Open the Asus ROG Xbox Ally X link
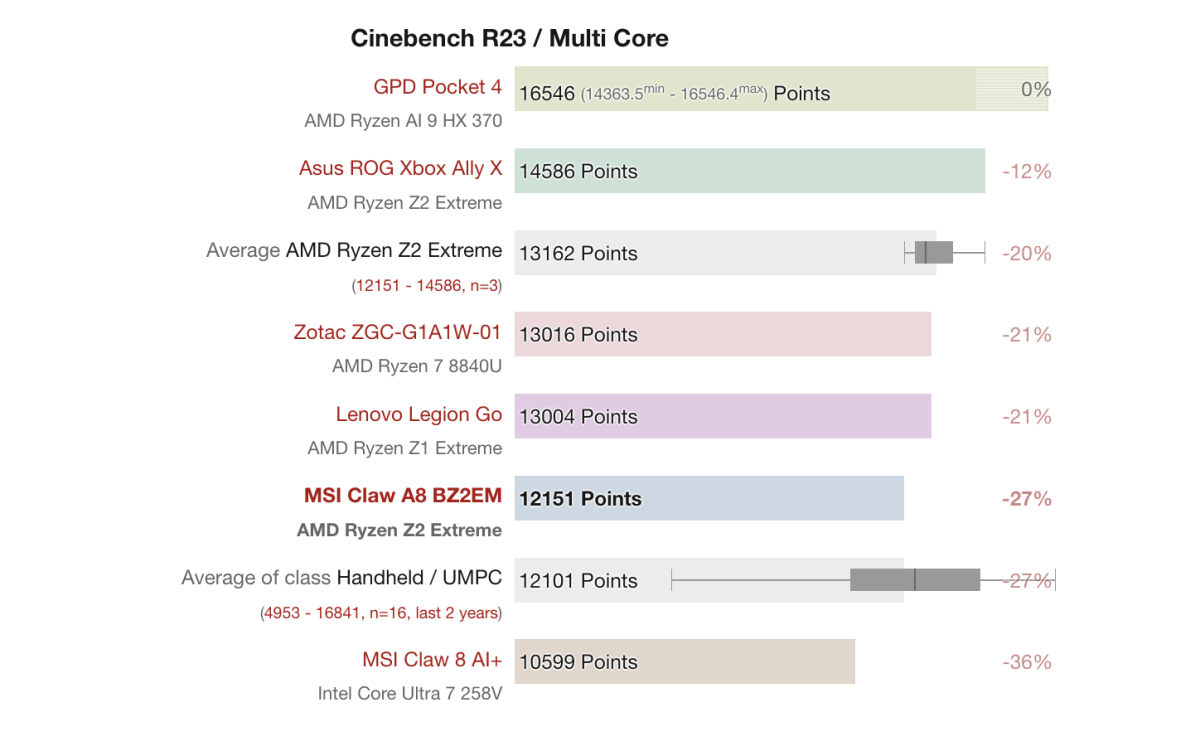Viewport: 1200px width, 736px height. pyautogui.click(x=400, y=168)
